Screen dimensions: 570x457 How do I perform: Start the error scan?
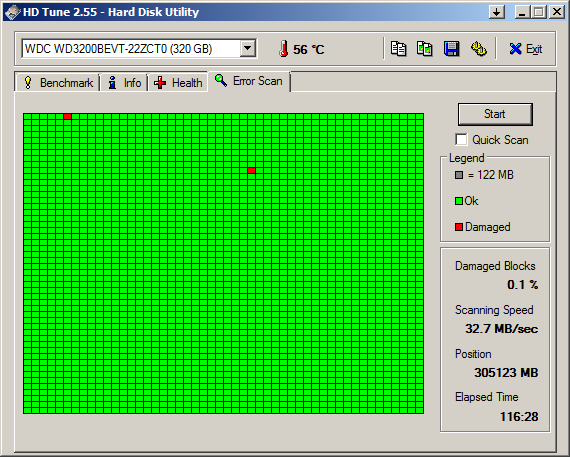coord(495,114)
